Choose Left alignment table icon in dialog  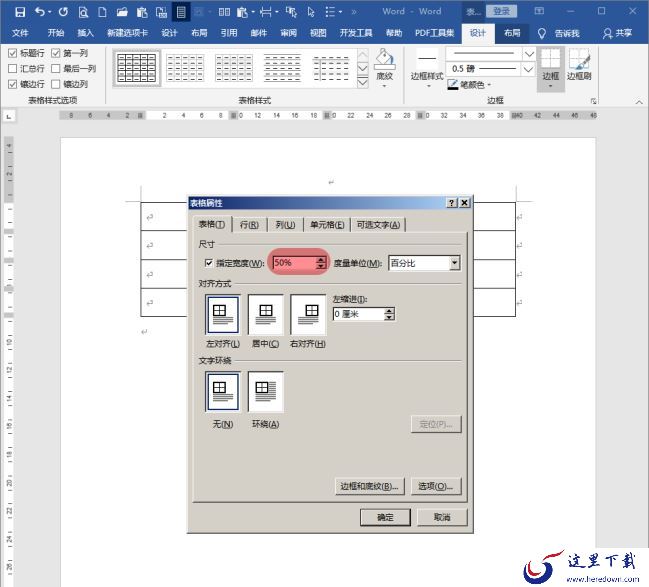tap(223, 314)
